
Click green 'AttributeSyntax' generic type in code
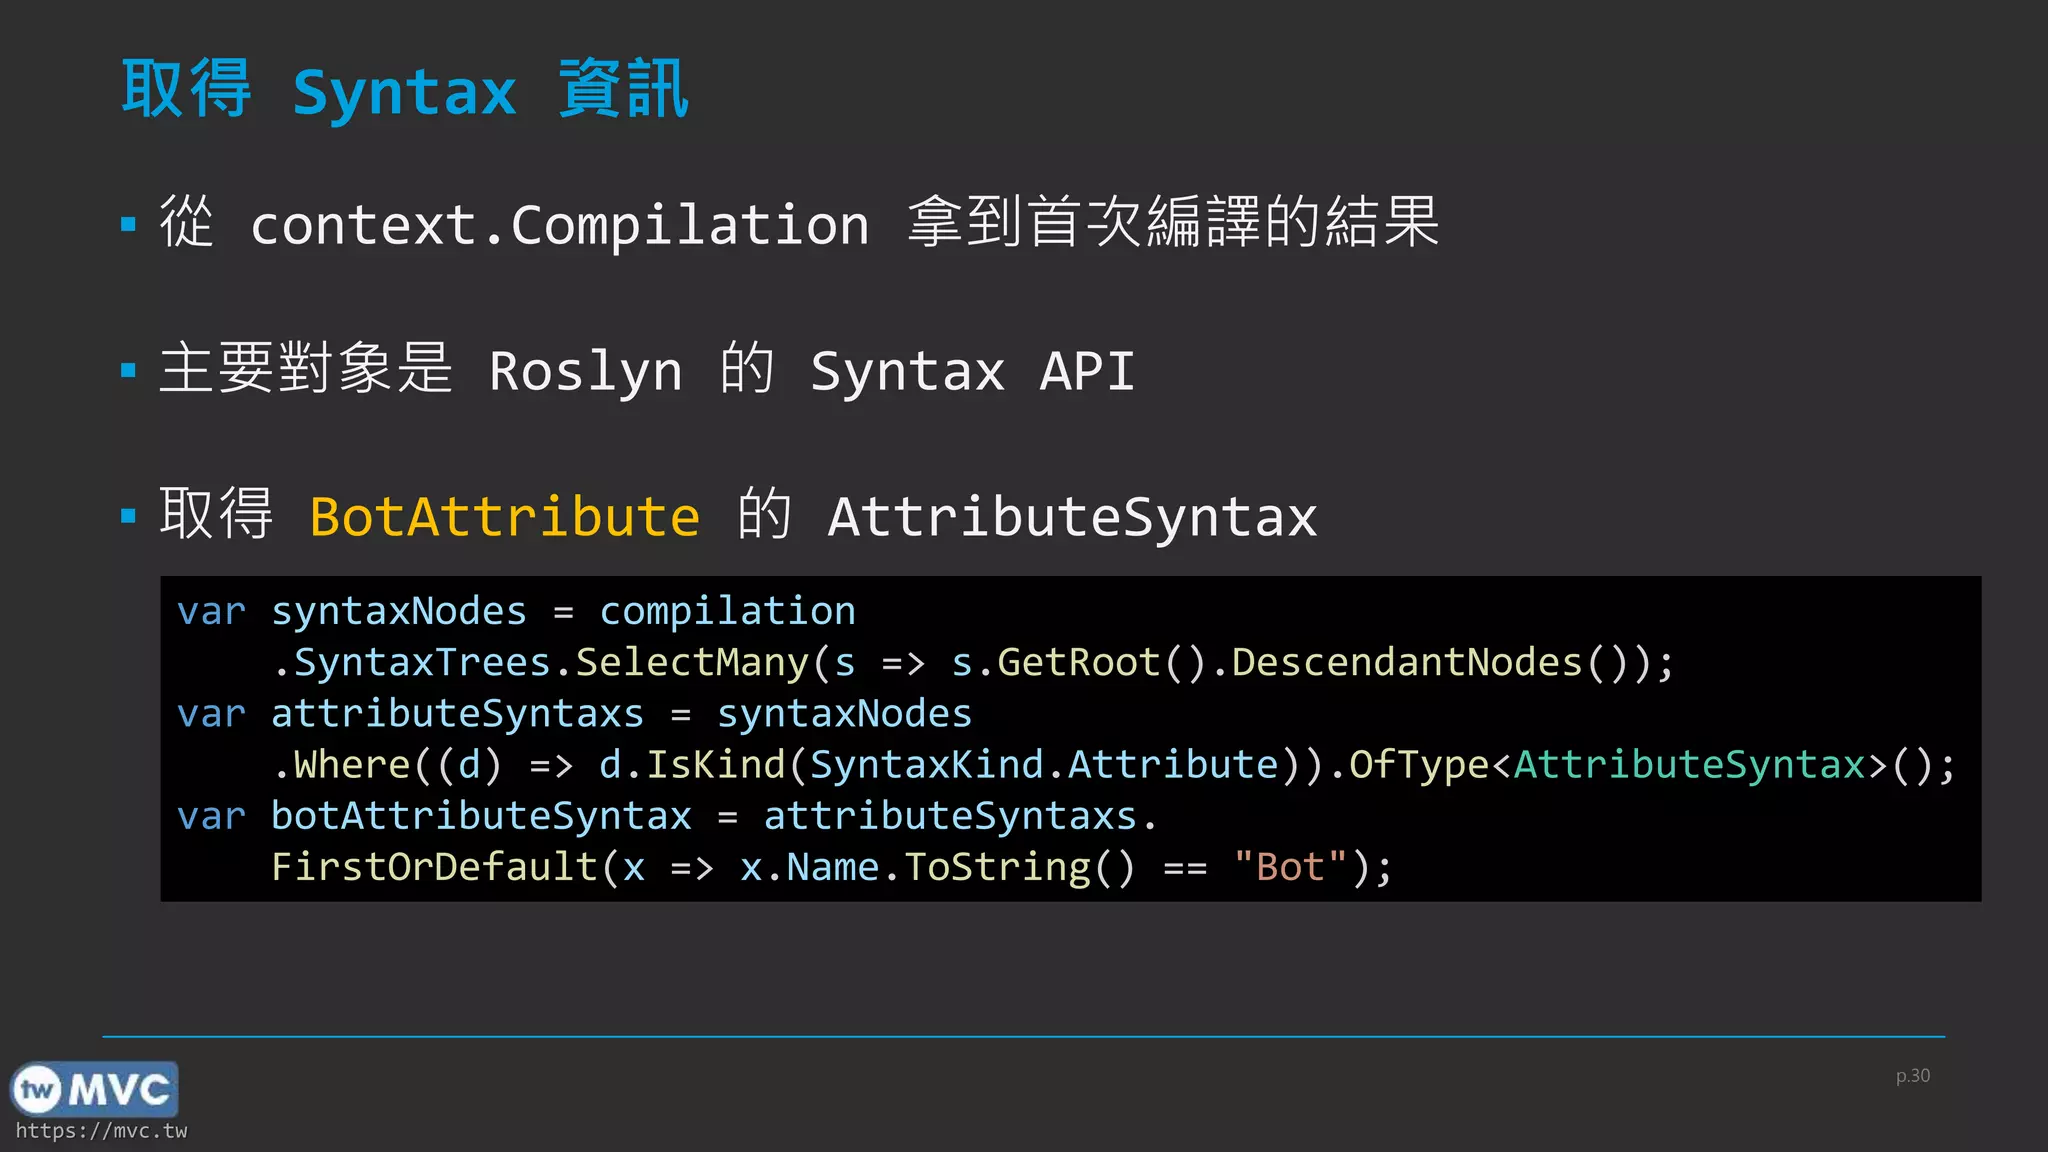pos(1690,765)
